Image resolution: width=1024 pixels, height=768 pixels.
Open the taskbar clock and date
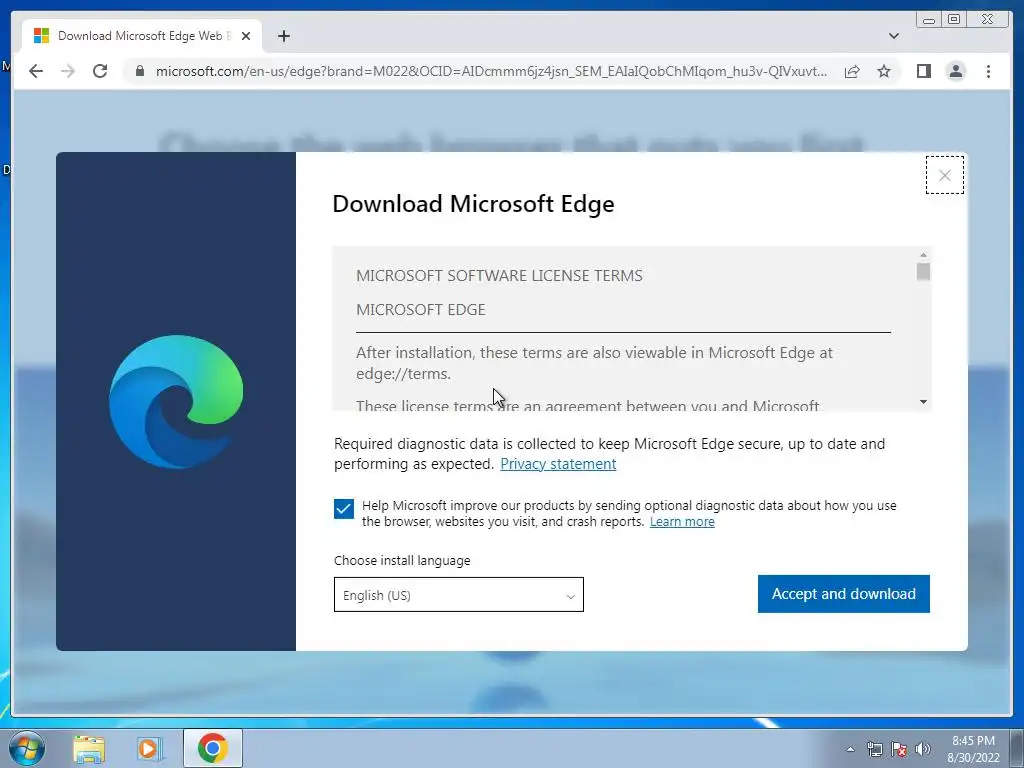coord(973,749)
